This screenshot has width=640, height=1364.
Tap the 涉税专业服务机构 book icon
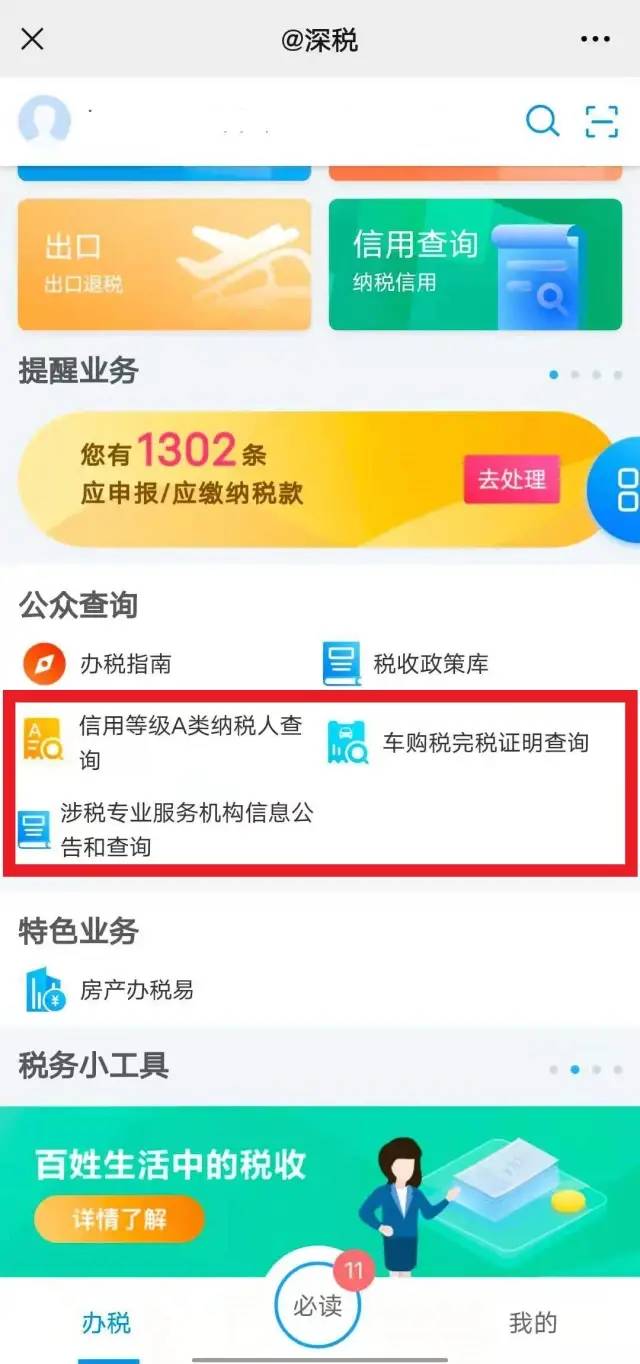click(x=34, y=830)
